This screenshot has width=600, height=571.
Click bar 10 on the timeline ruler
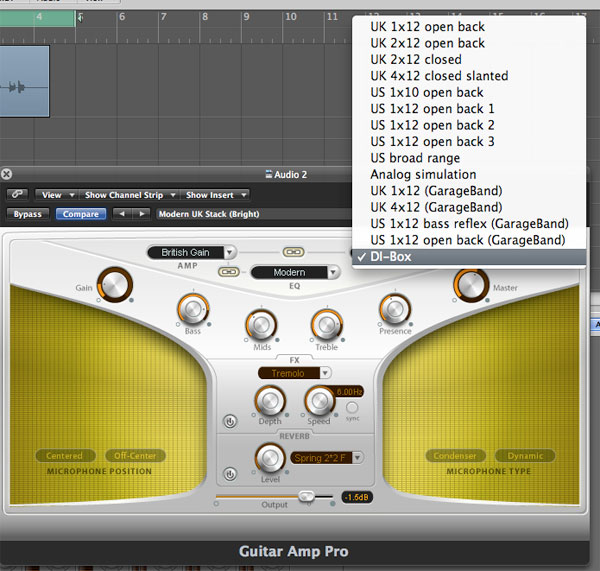click(290, 17)
